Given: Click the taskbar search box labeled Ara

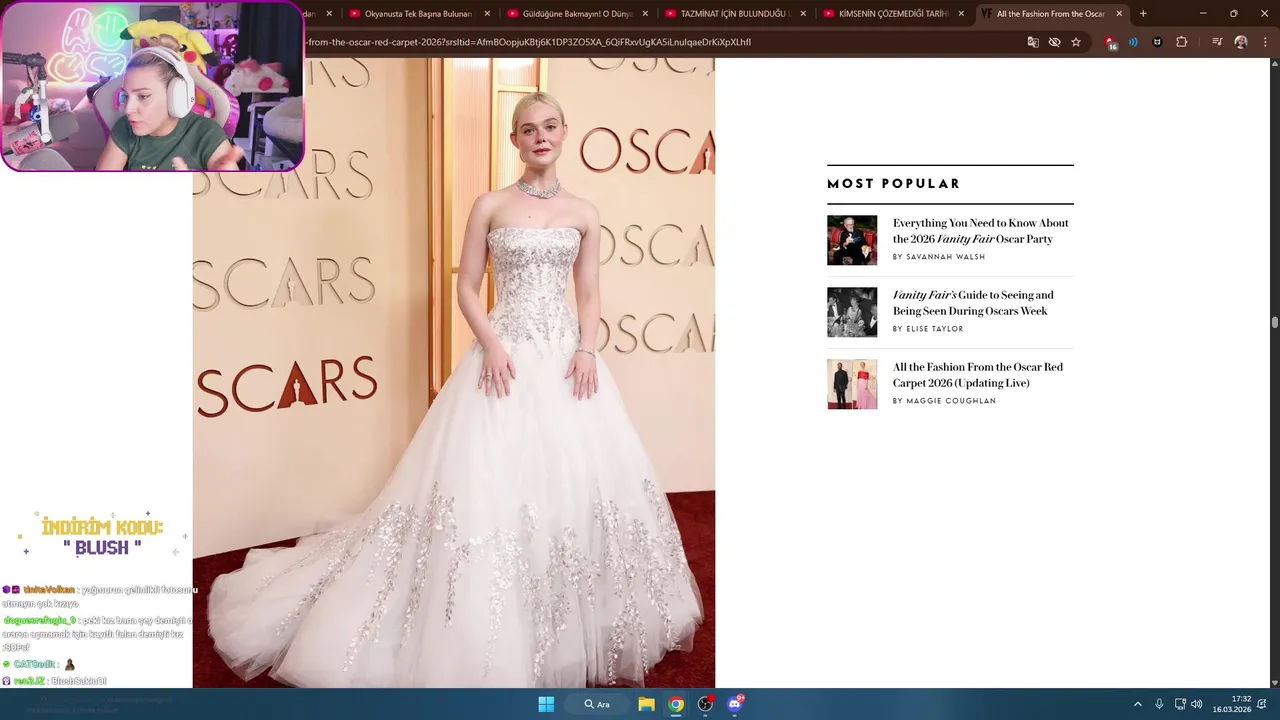Looking at the screenshot, I should coord(598,704).
